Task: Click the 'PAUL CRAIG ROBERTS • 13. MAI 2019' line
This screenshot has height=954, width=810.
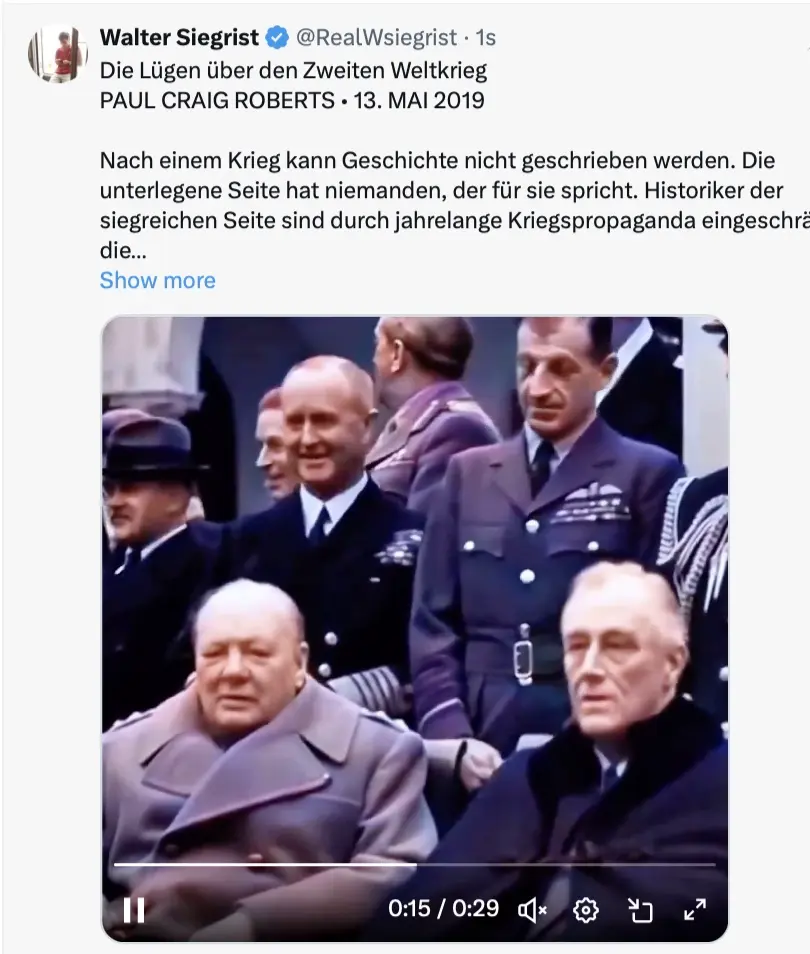Action: click(x=292, y=100)
